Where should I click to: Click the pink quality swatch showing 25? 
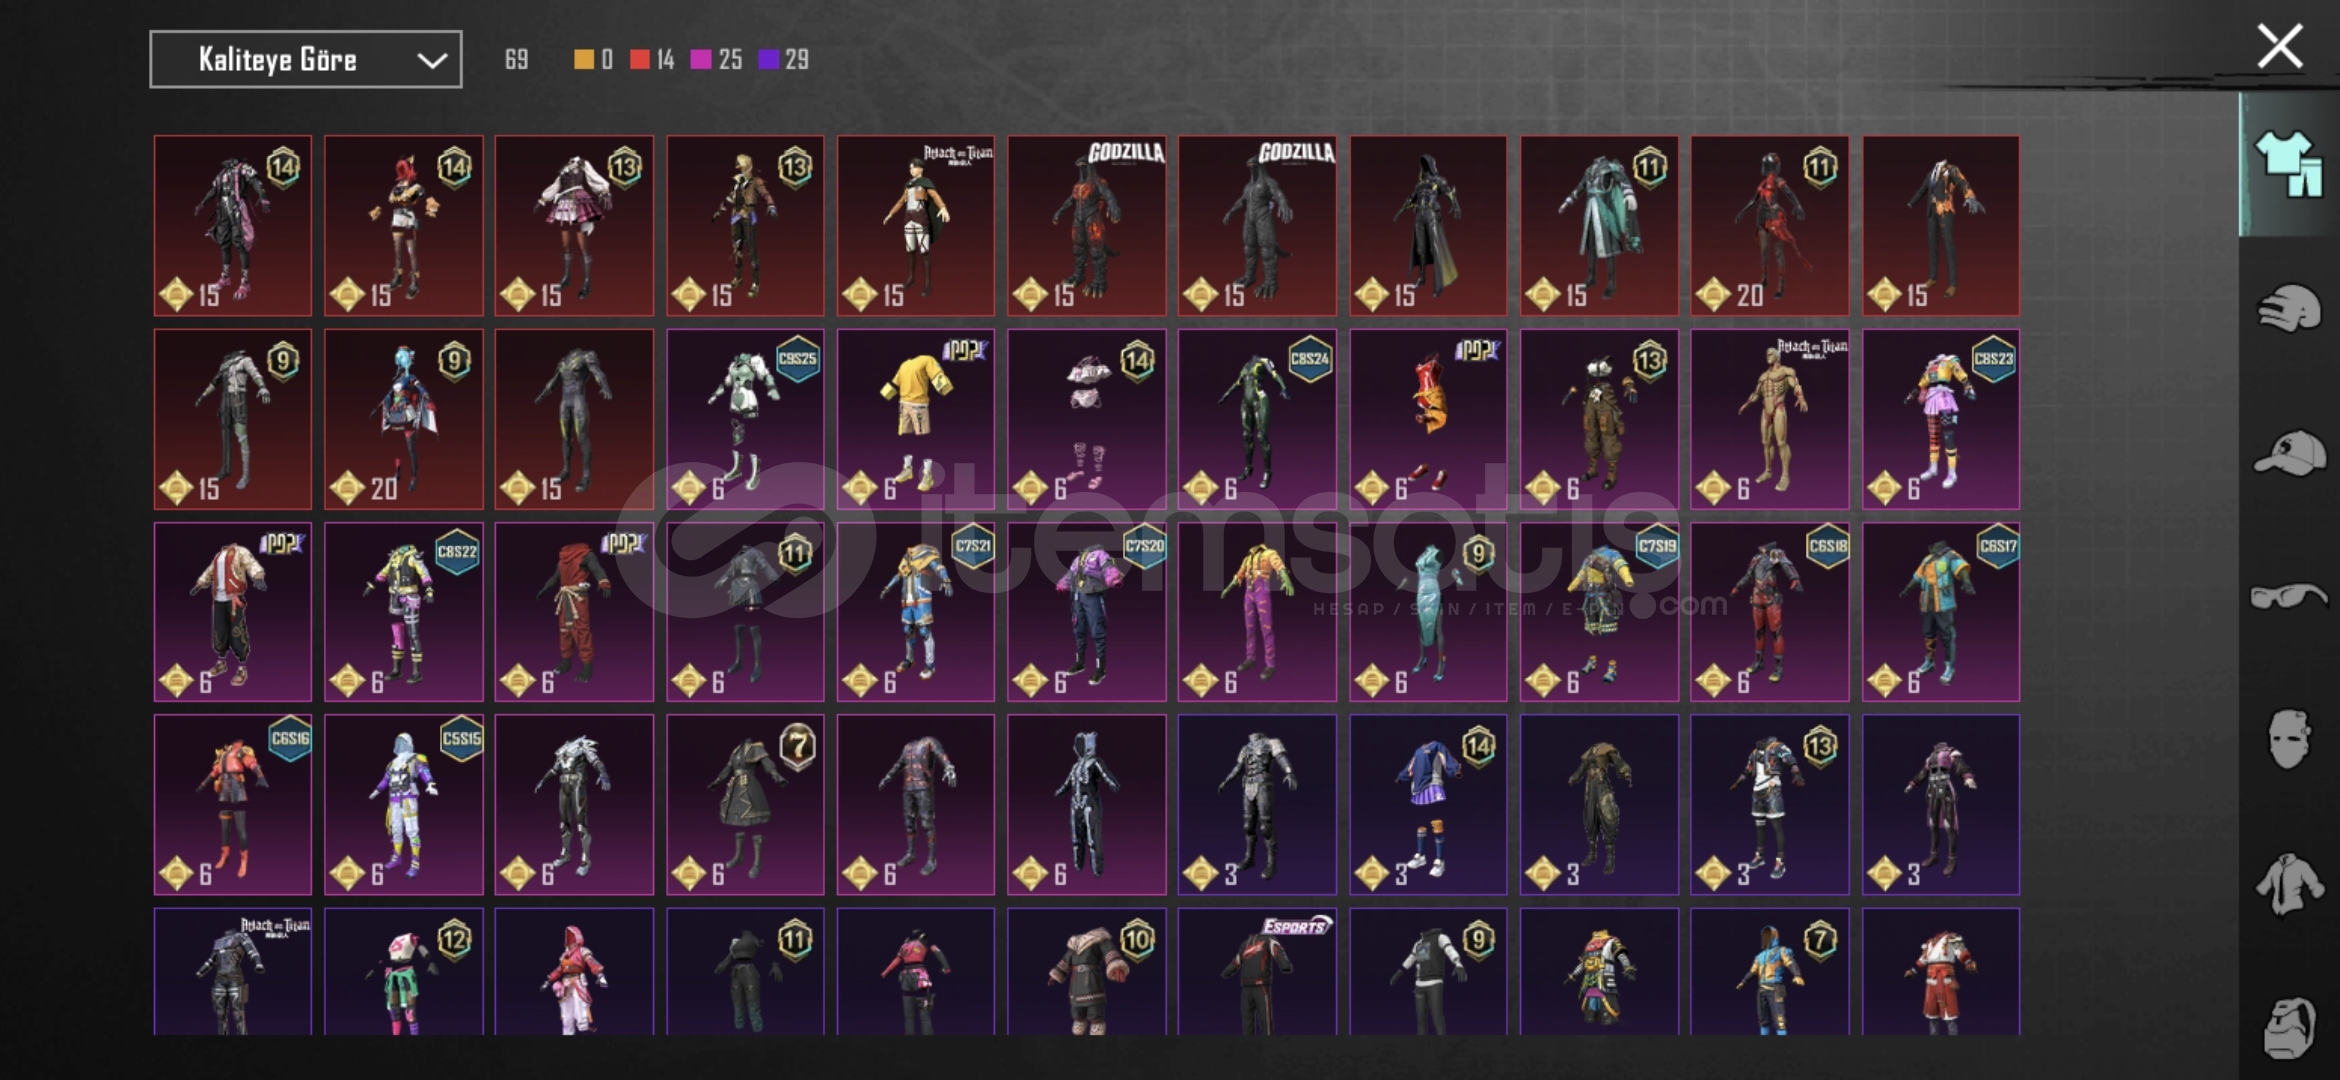coord(700,60)
